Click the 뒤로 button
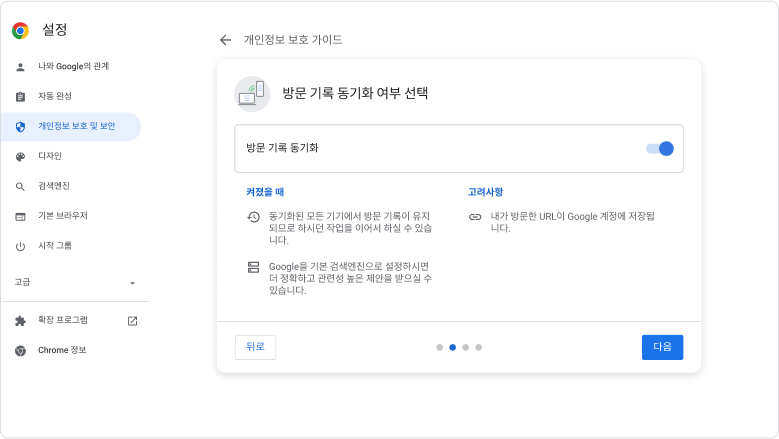This screenshot has width=779, height=439. pyautogui.click(x=255, y=347)
